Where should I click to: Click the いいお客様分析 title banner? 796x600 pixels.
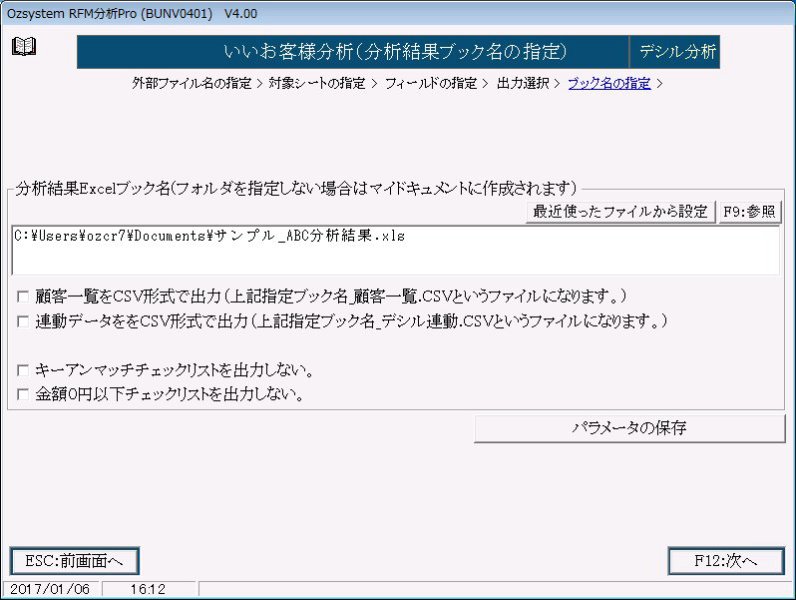(x=353, y=52)
